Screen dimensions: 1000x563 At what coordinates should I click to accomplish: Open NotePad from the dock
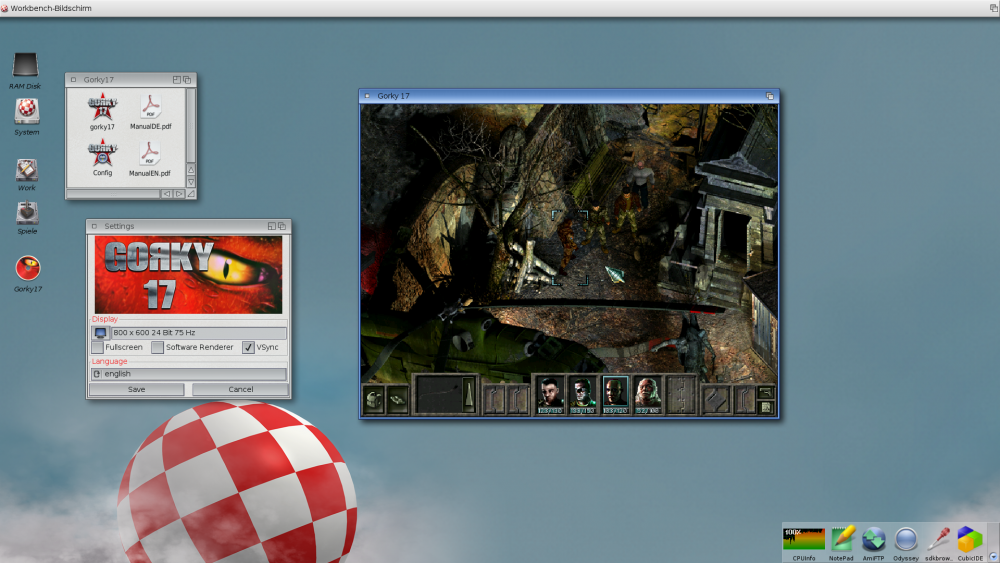(842, 540)
